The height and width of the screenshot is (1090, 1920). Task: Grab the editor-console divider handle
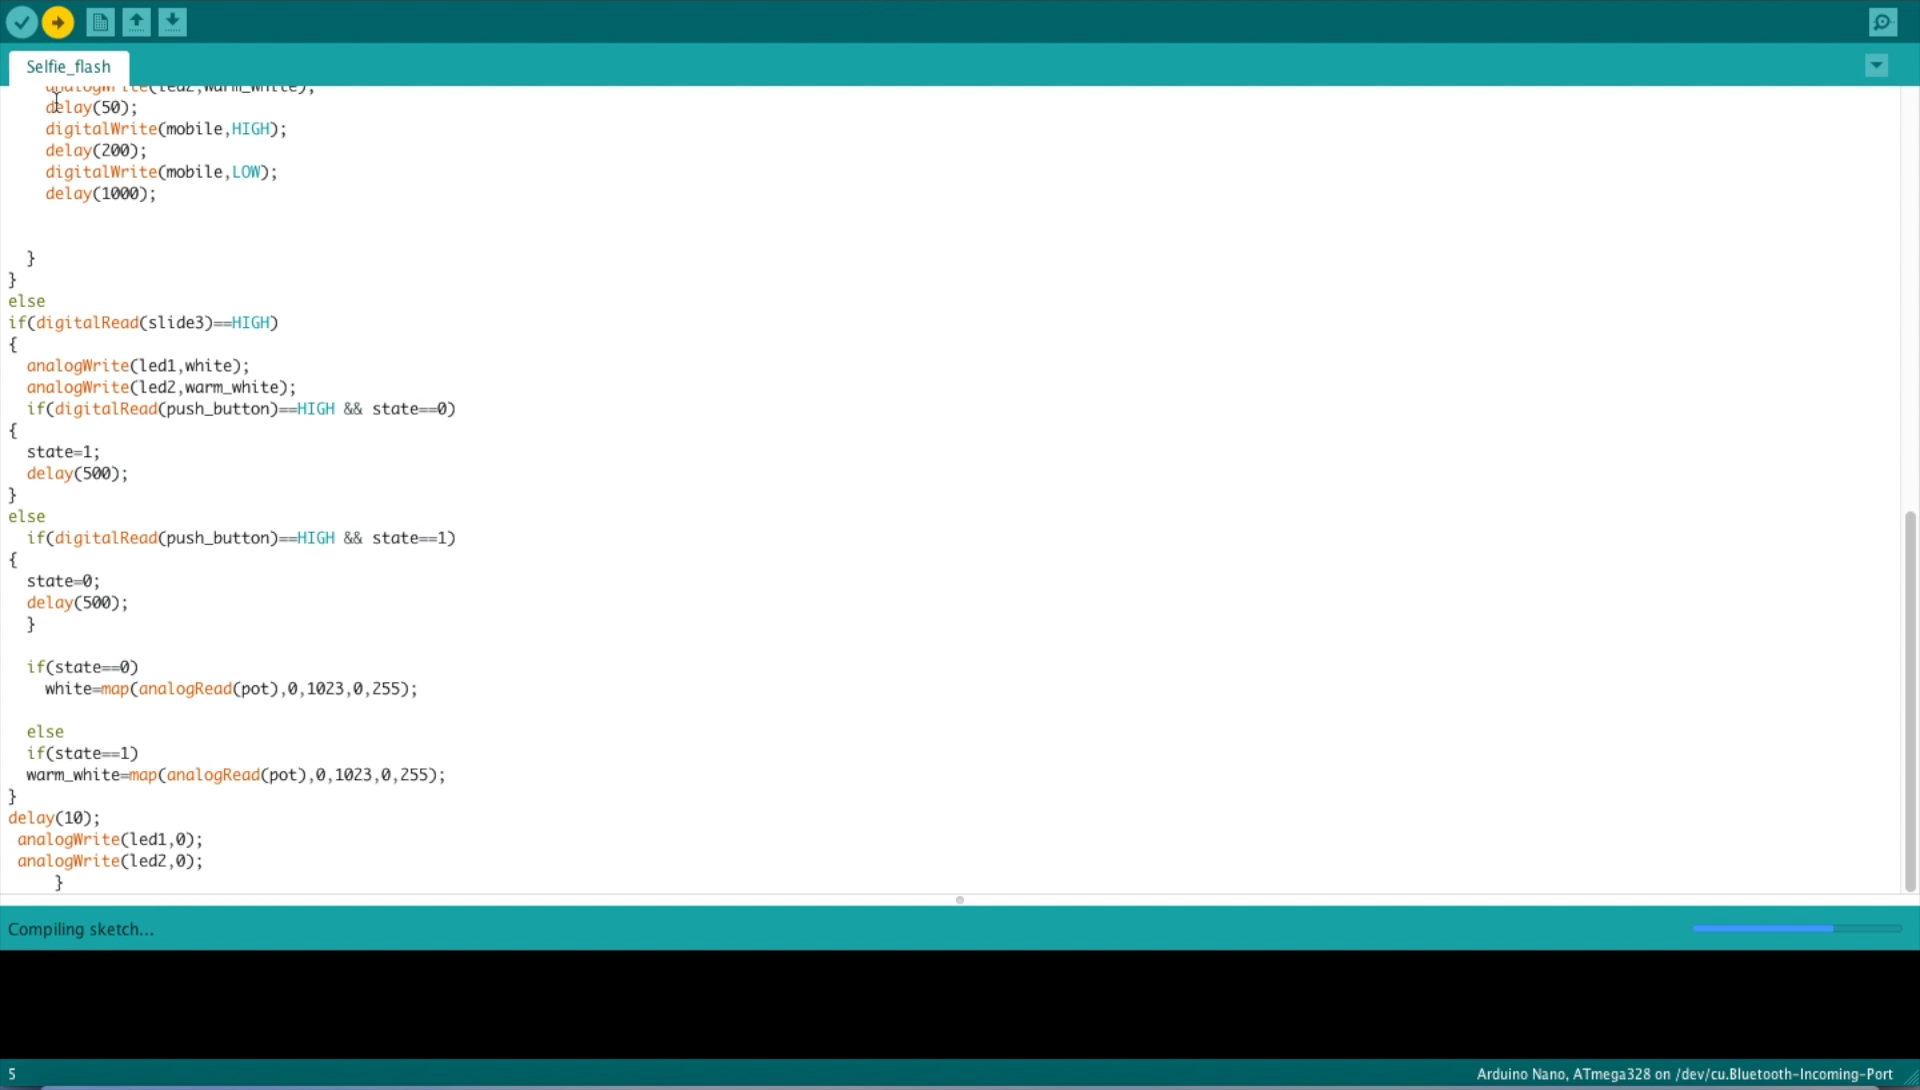coord(960,900)
